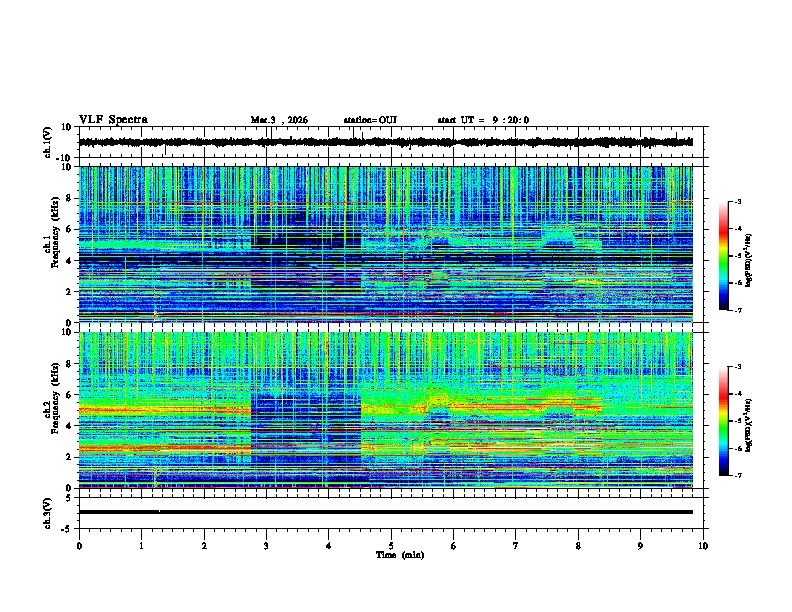
Task: Click the ch.2 colorbar log(PSD) label
Action: (x=749, y=426)
